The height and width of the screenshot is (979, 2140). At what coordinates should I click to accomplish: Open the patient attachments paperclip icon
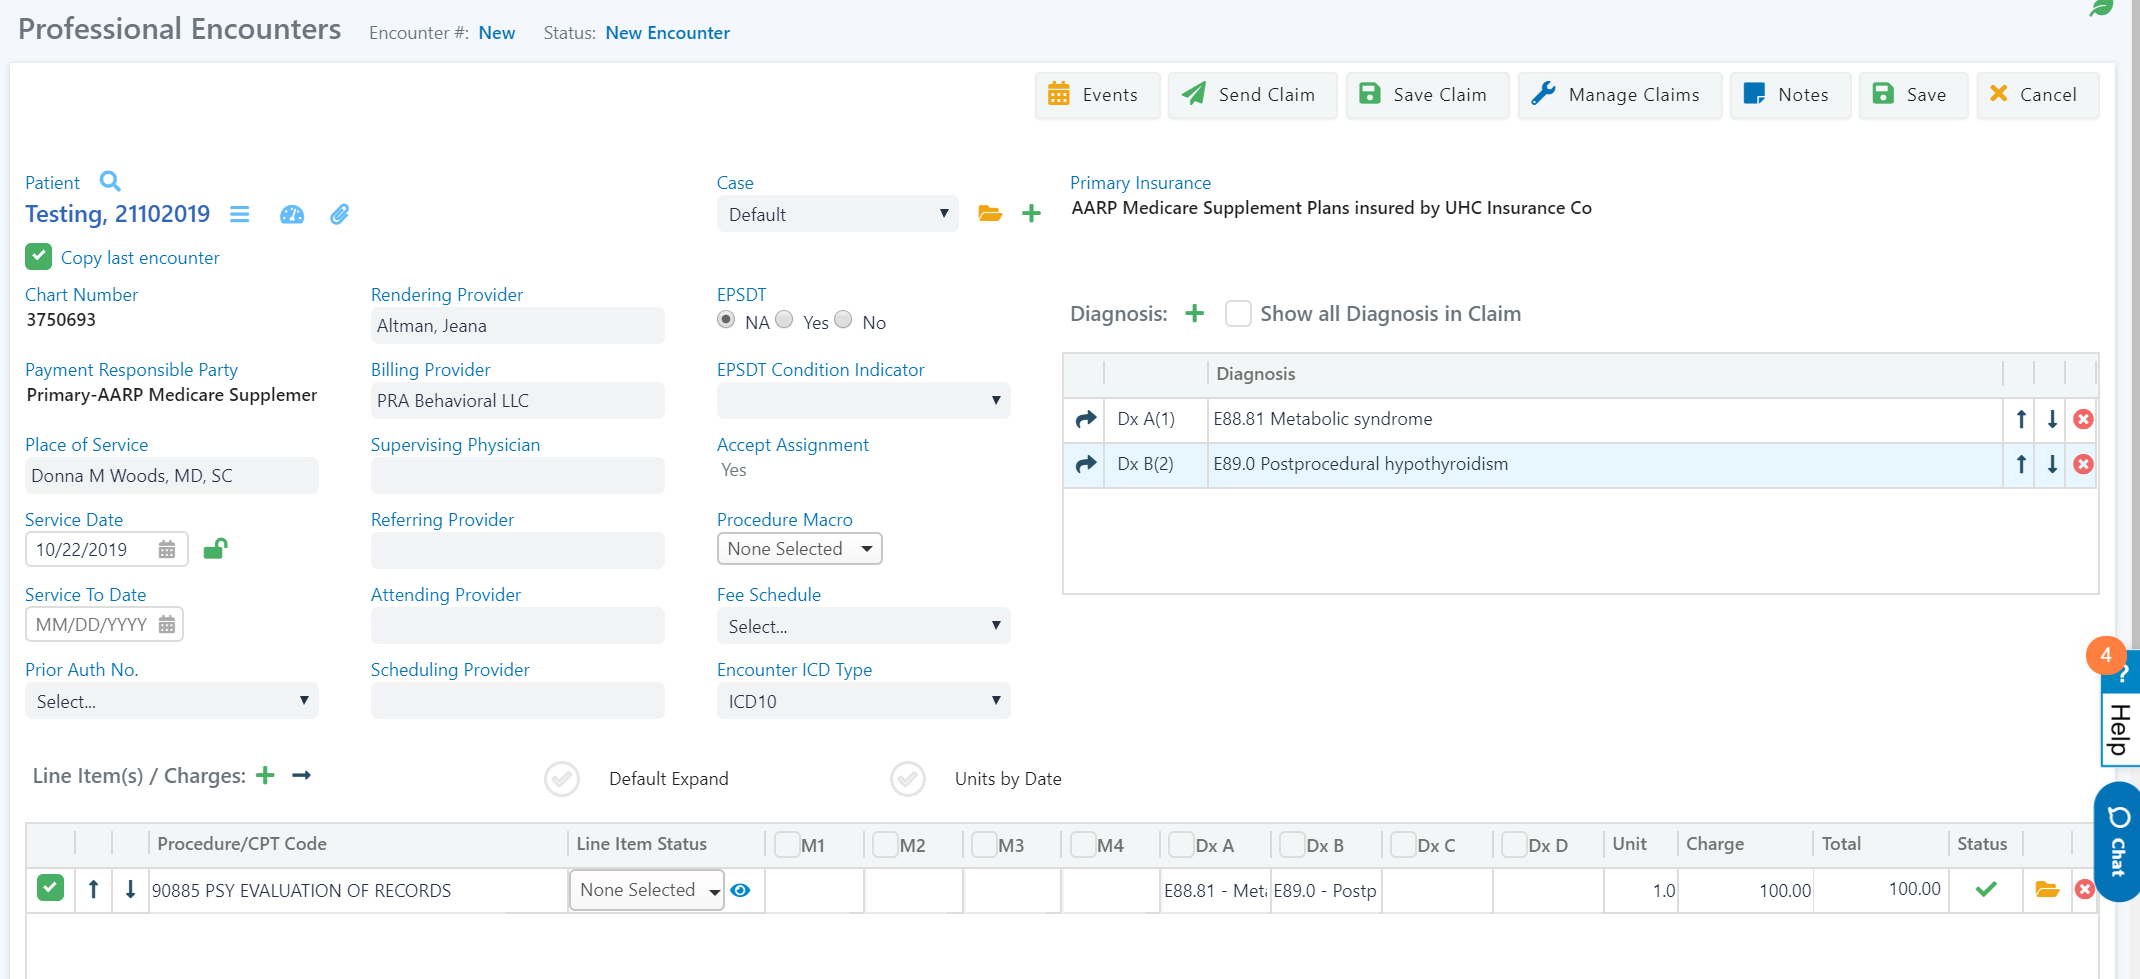pyautogui.click(x=340, y=214)
